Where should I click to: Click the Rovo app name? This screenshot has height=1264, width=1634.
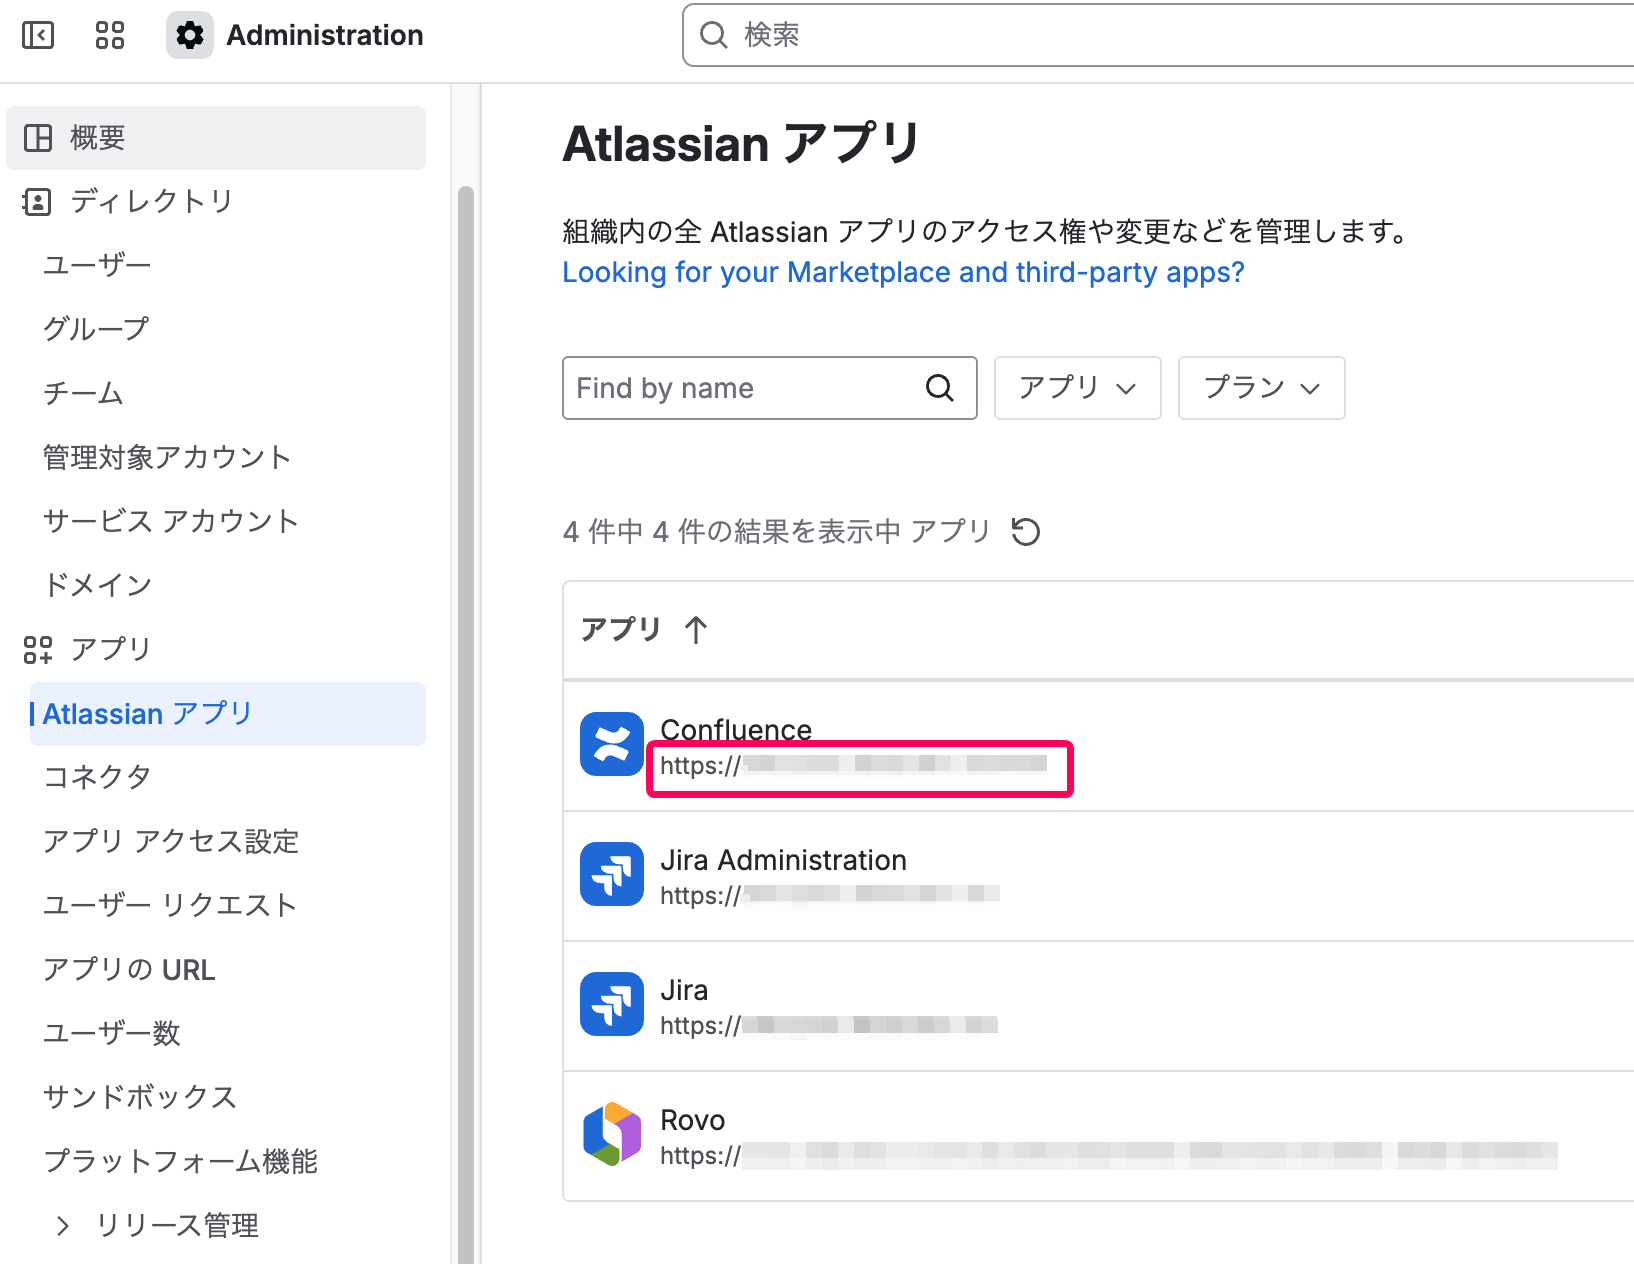click(692, 1120)
